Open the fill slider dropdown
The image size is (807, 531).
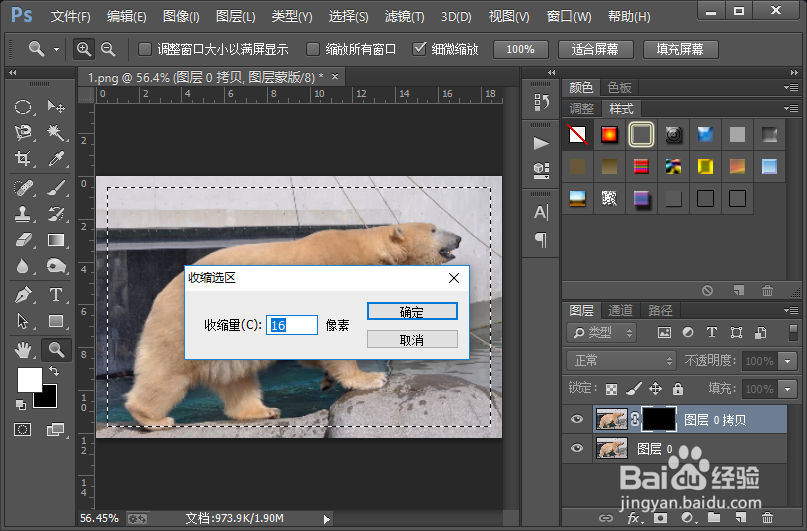tap(787, 389)
